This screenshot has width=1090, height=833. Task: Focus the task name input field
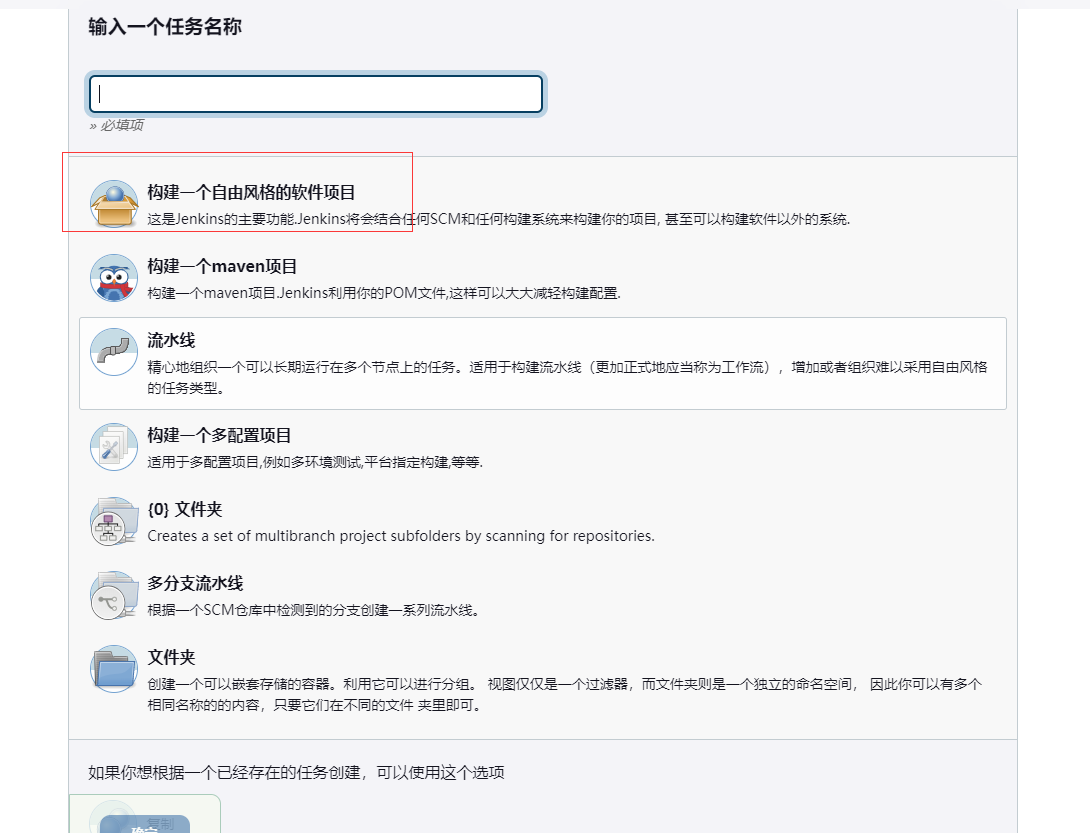(316, 94)
